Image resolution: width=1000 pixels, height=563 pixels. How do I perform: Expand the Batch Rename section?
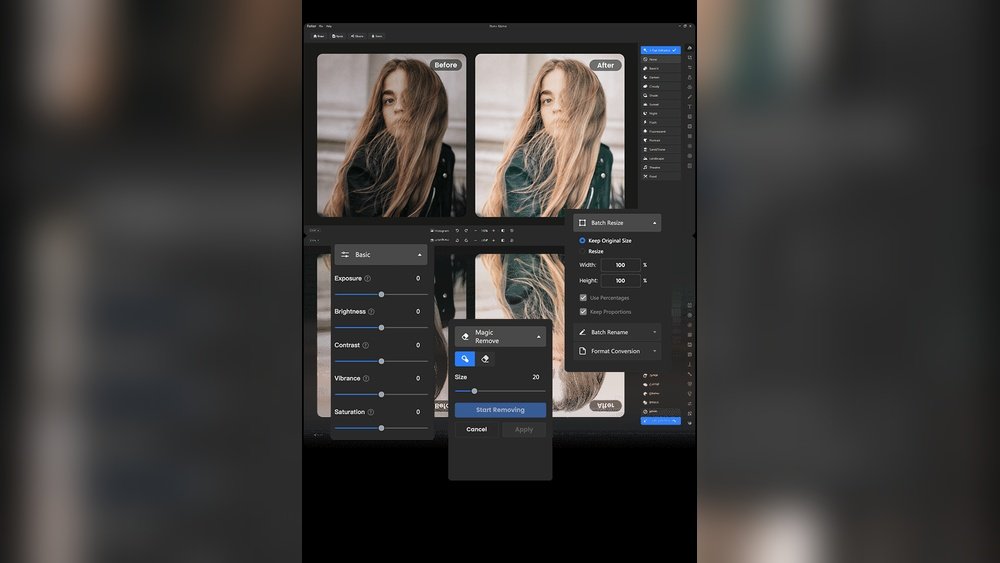(654, 332)
